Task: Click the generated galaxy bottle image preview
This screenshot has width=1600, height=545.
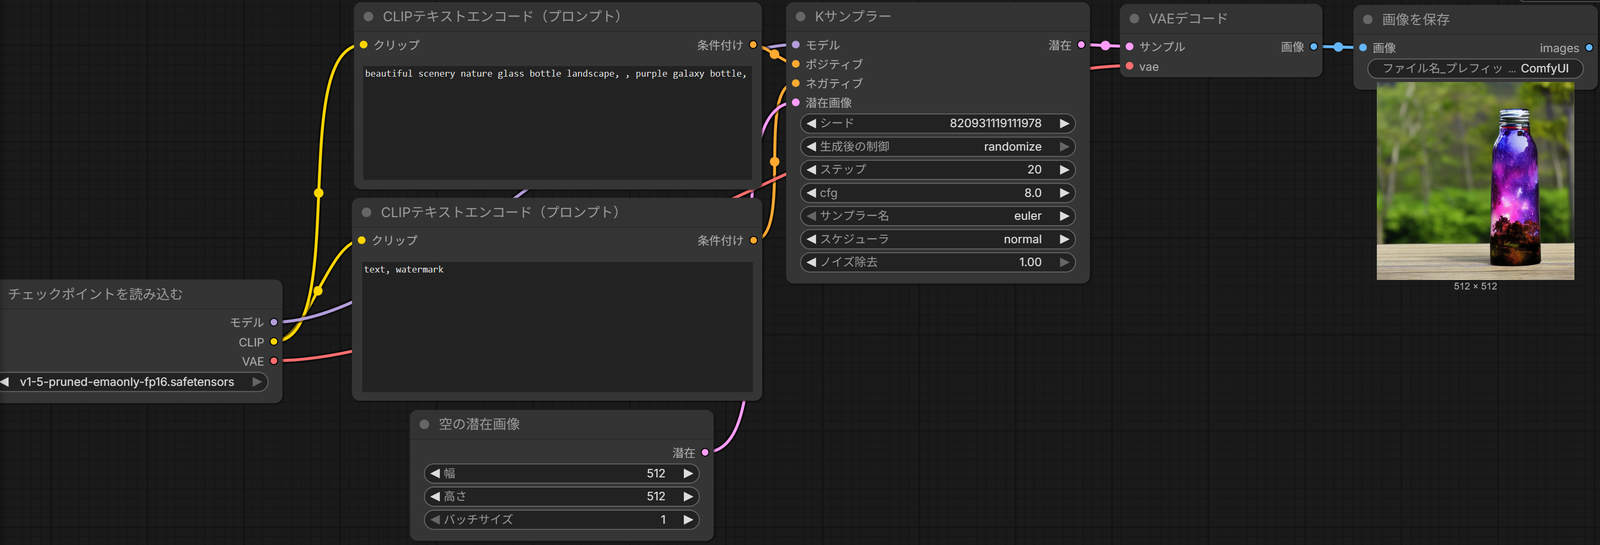Action: click(x=1476, y=181)
